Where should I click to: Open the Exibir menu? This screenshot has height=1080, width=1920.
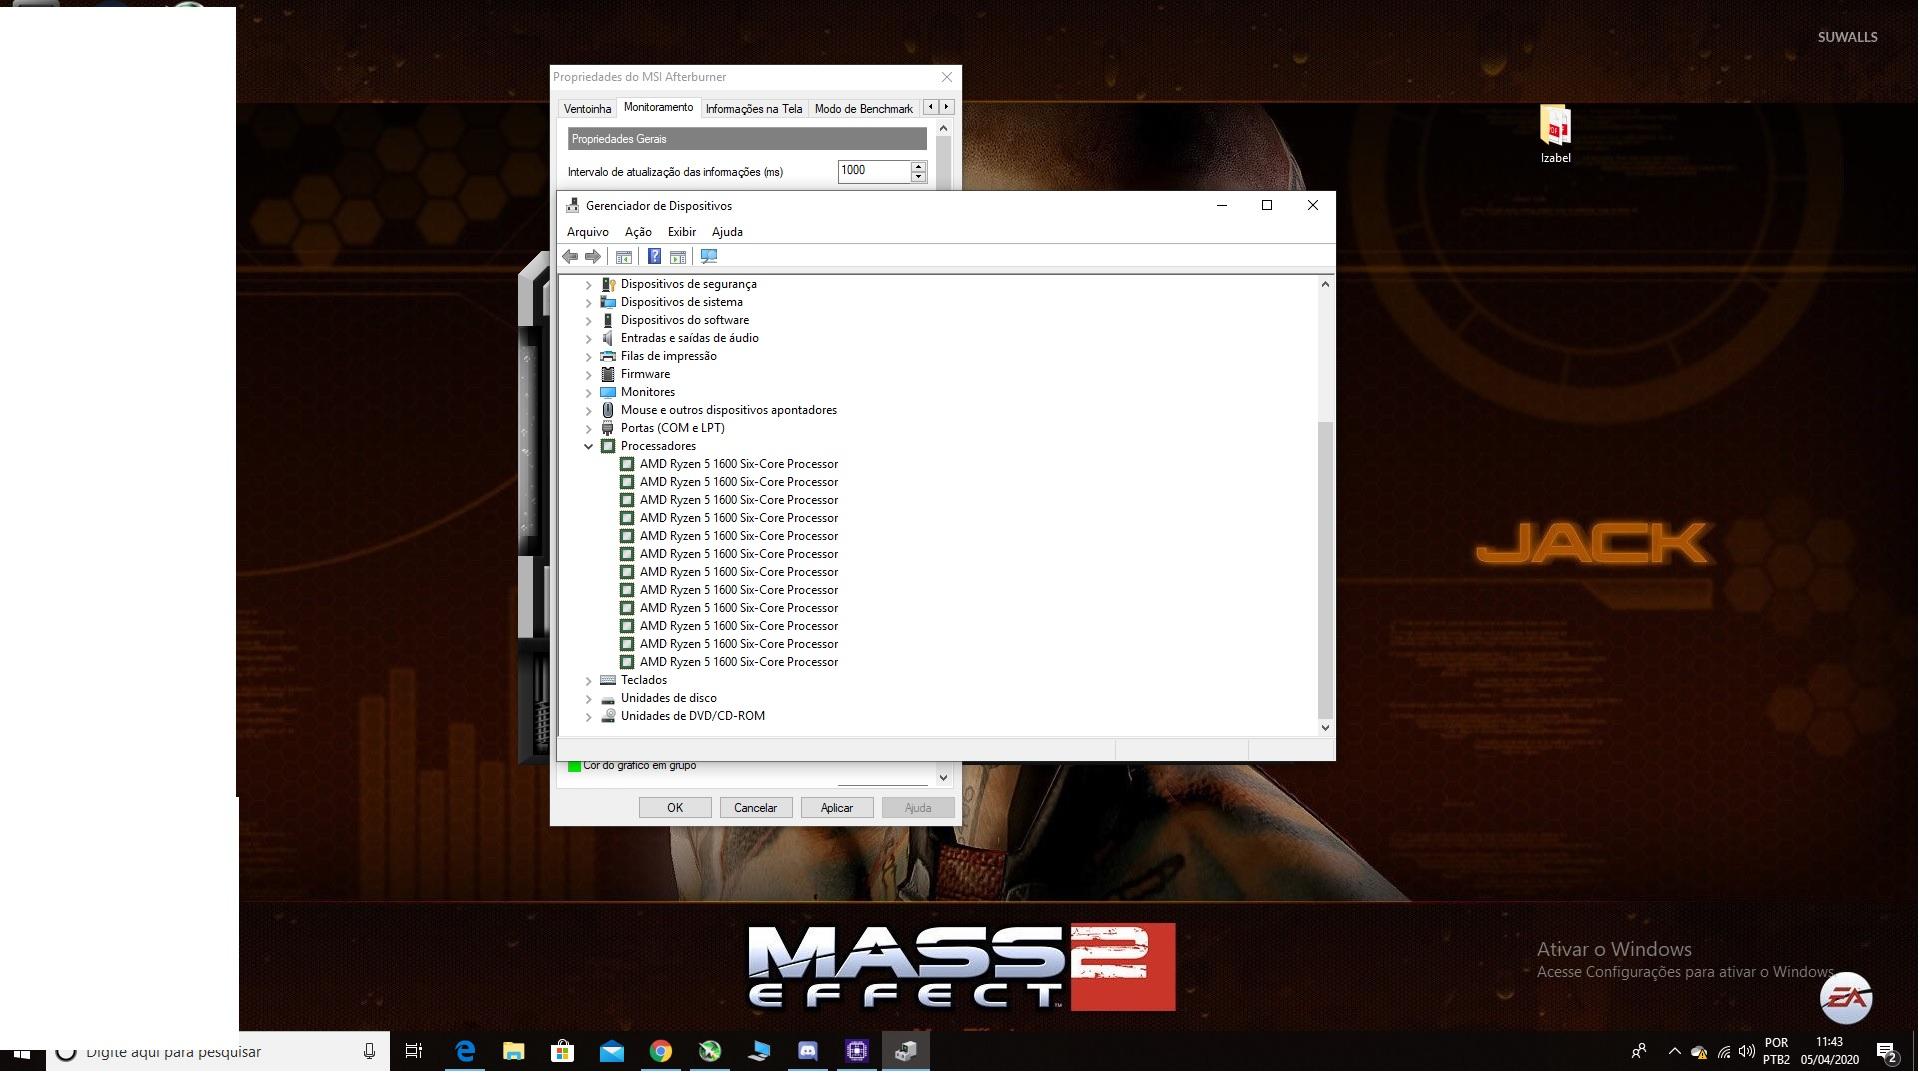(681, 232)
